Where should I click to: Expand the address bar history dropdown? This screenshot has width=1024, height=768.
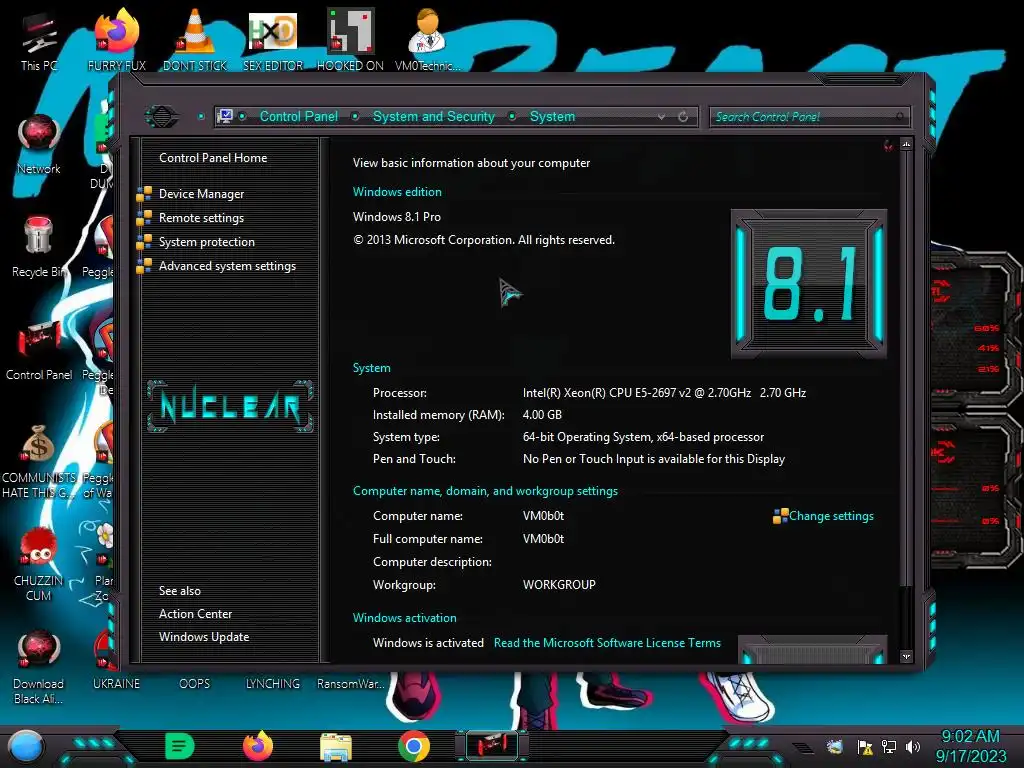[x=662, y=116]
